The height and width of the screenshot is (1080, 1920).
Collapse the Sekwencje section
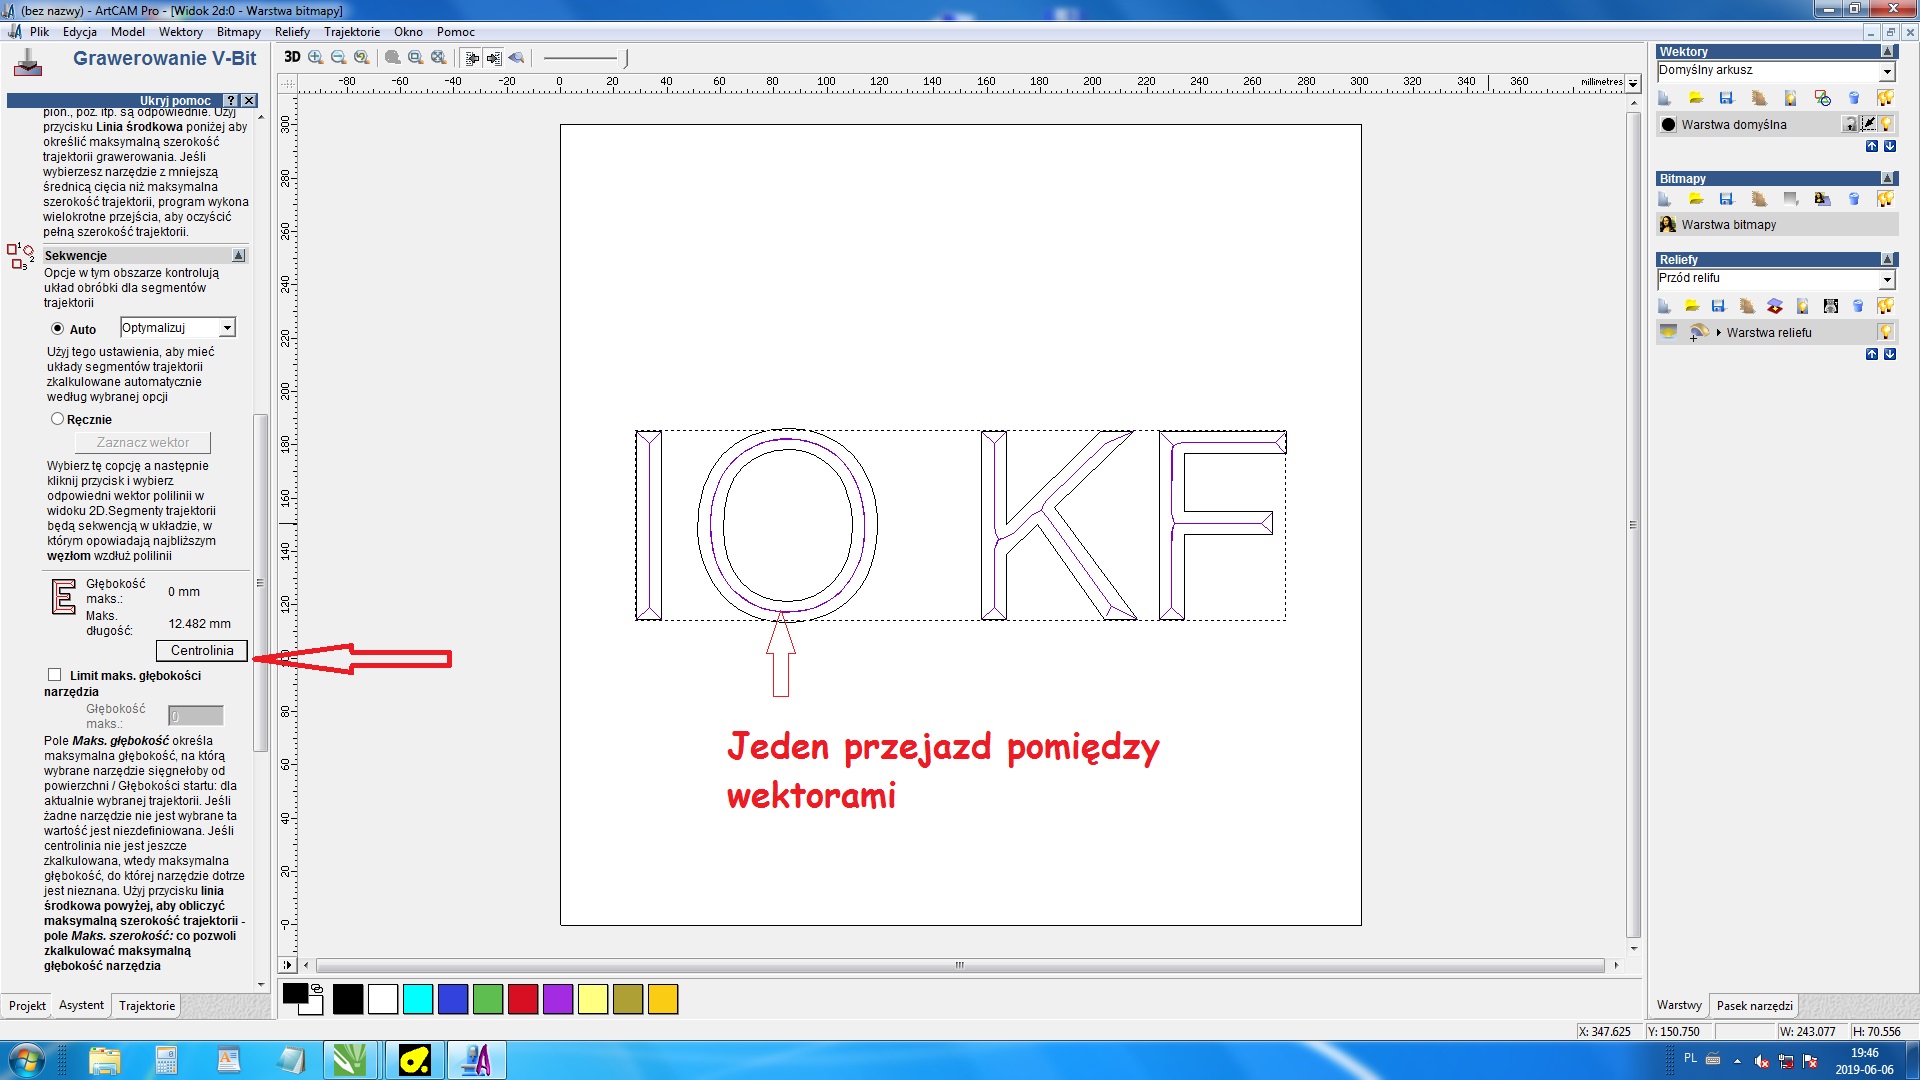tap(239, 255)
